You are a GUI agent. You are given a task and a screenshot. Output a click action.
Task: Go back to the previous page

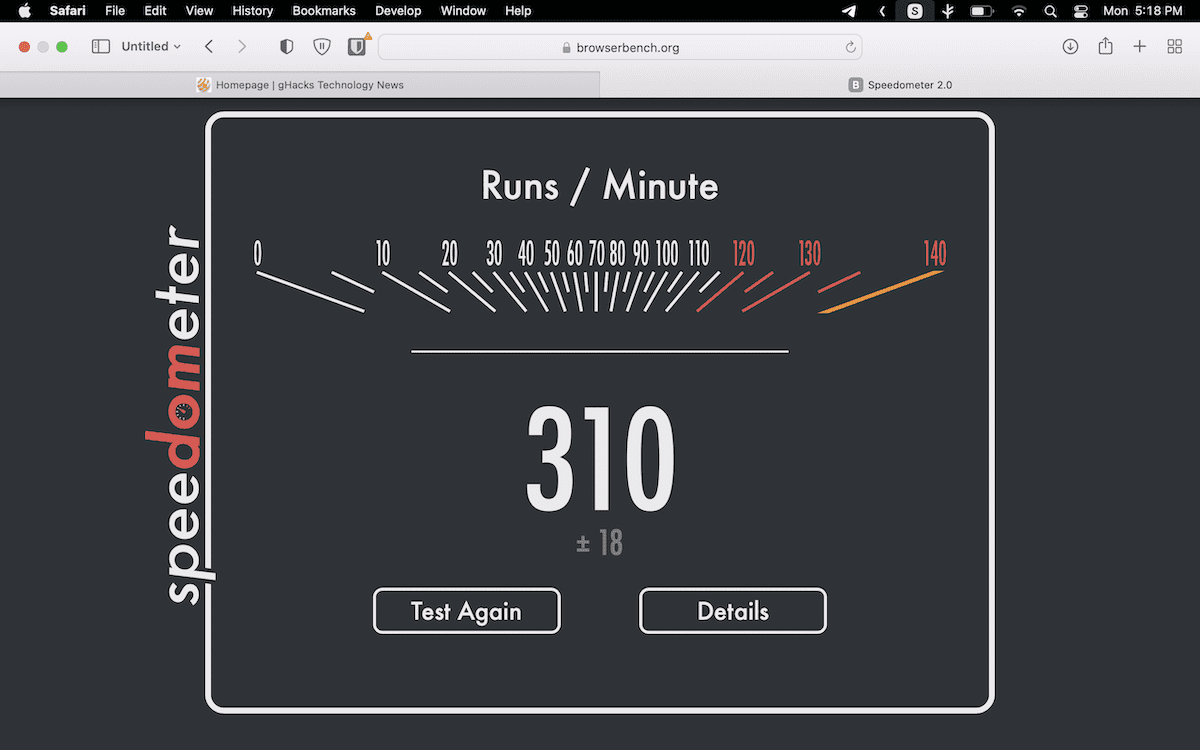(208, 47)
